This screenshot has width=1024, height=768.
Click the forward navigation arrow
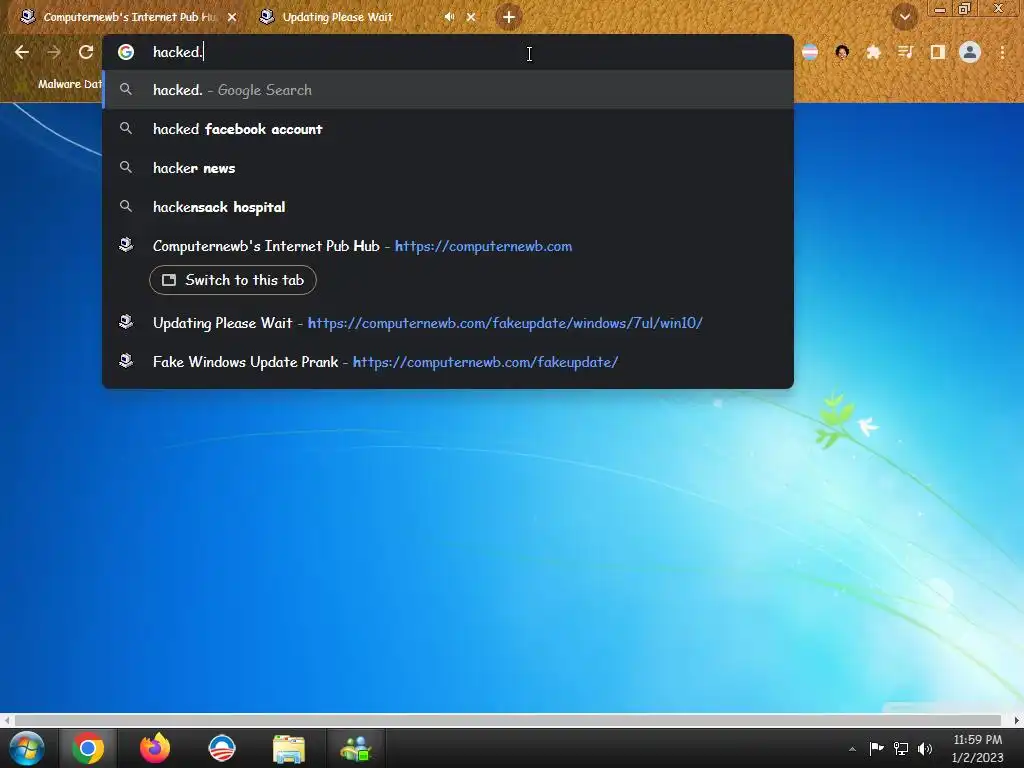(x=54, y=52)
